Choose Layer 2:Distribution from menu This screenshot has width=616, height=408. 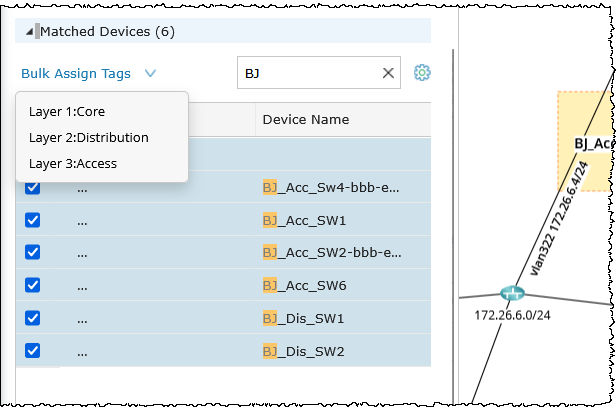(x=89, y=137)
